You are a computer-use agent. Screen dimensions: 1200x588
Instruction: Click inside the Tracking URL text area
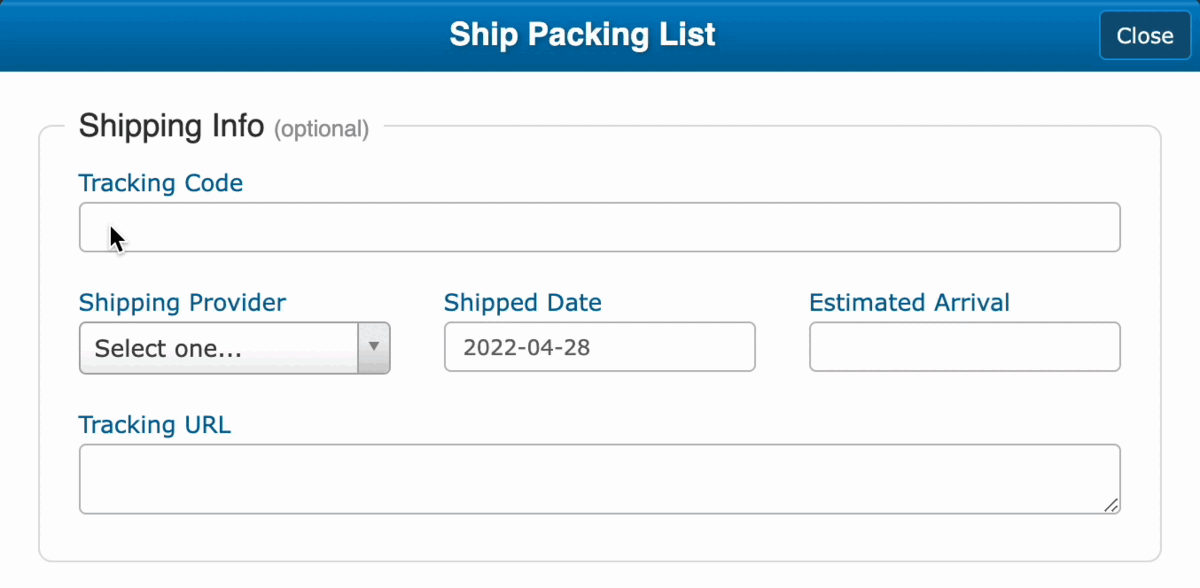pos(598,478)
